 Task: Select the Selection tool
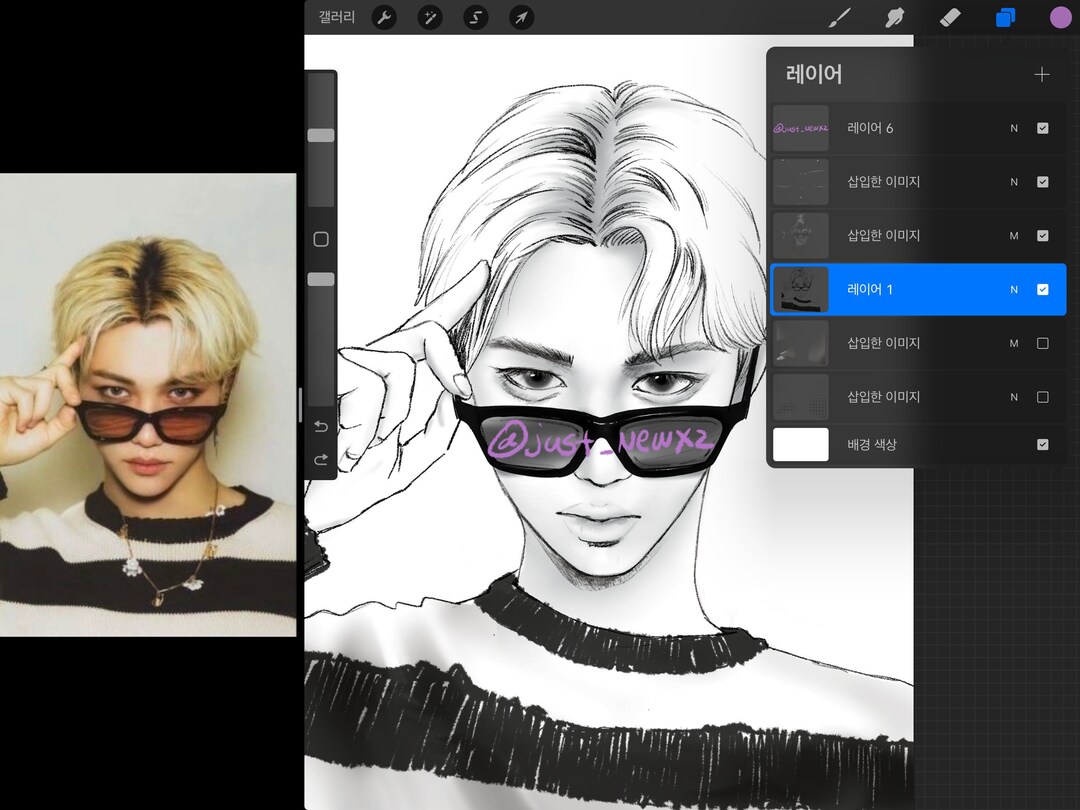click(475, 17)
